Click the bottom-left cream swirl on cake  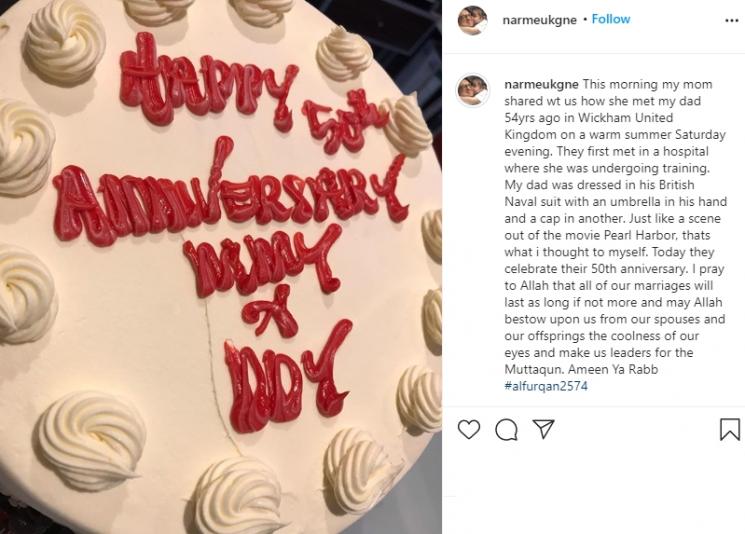pyautogui.click(x=90, y=439)
